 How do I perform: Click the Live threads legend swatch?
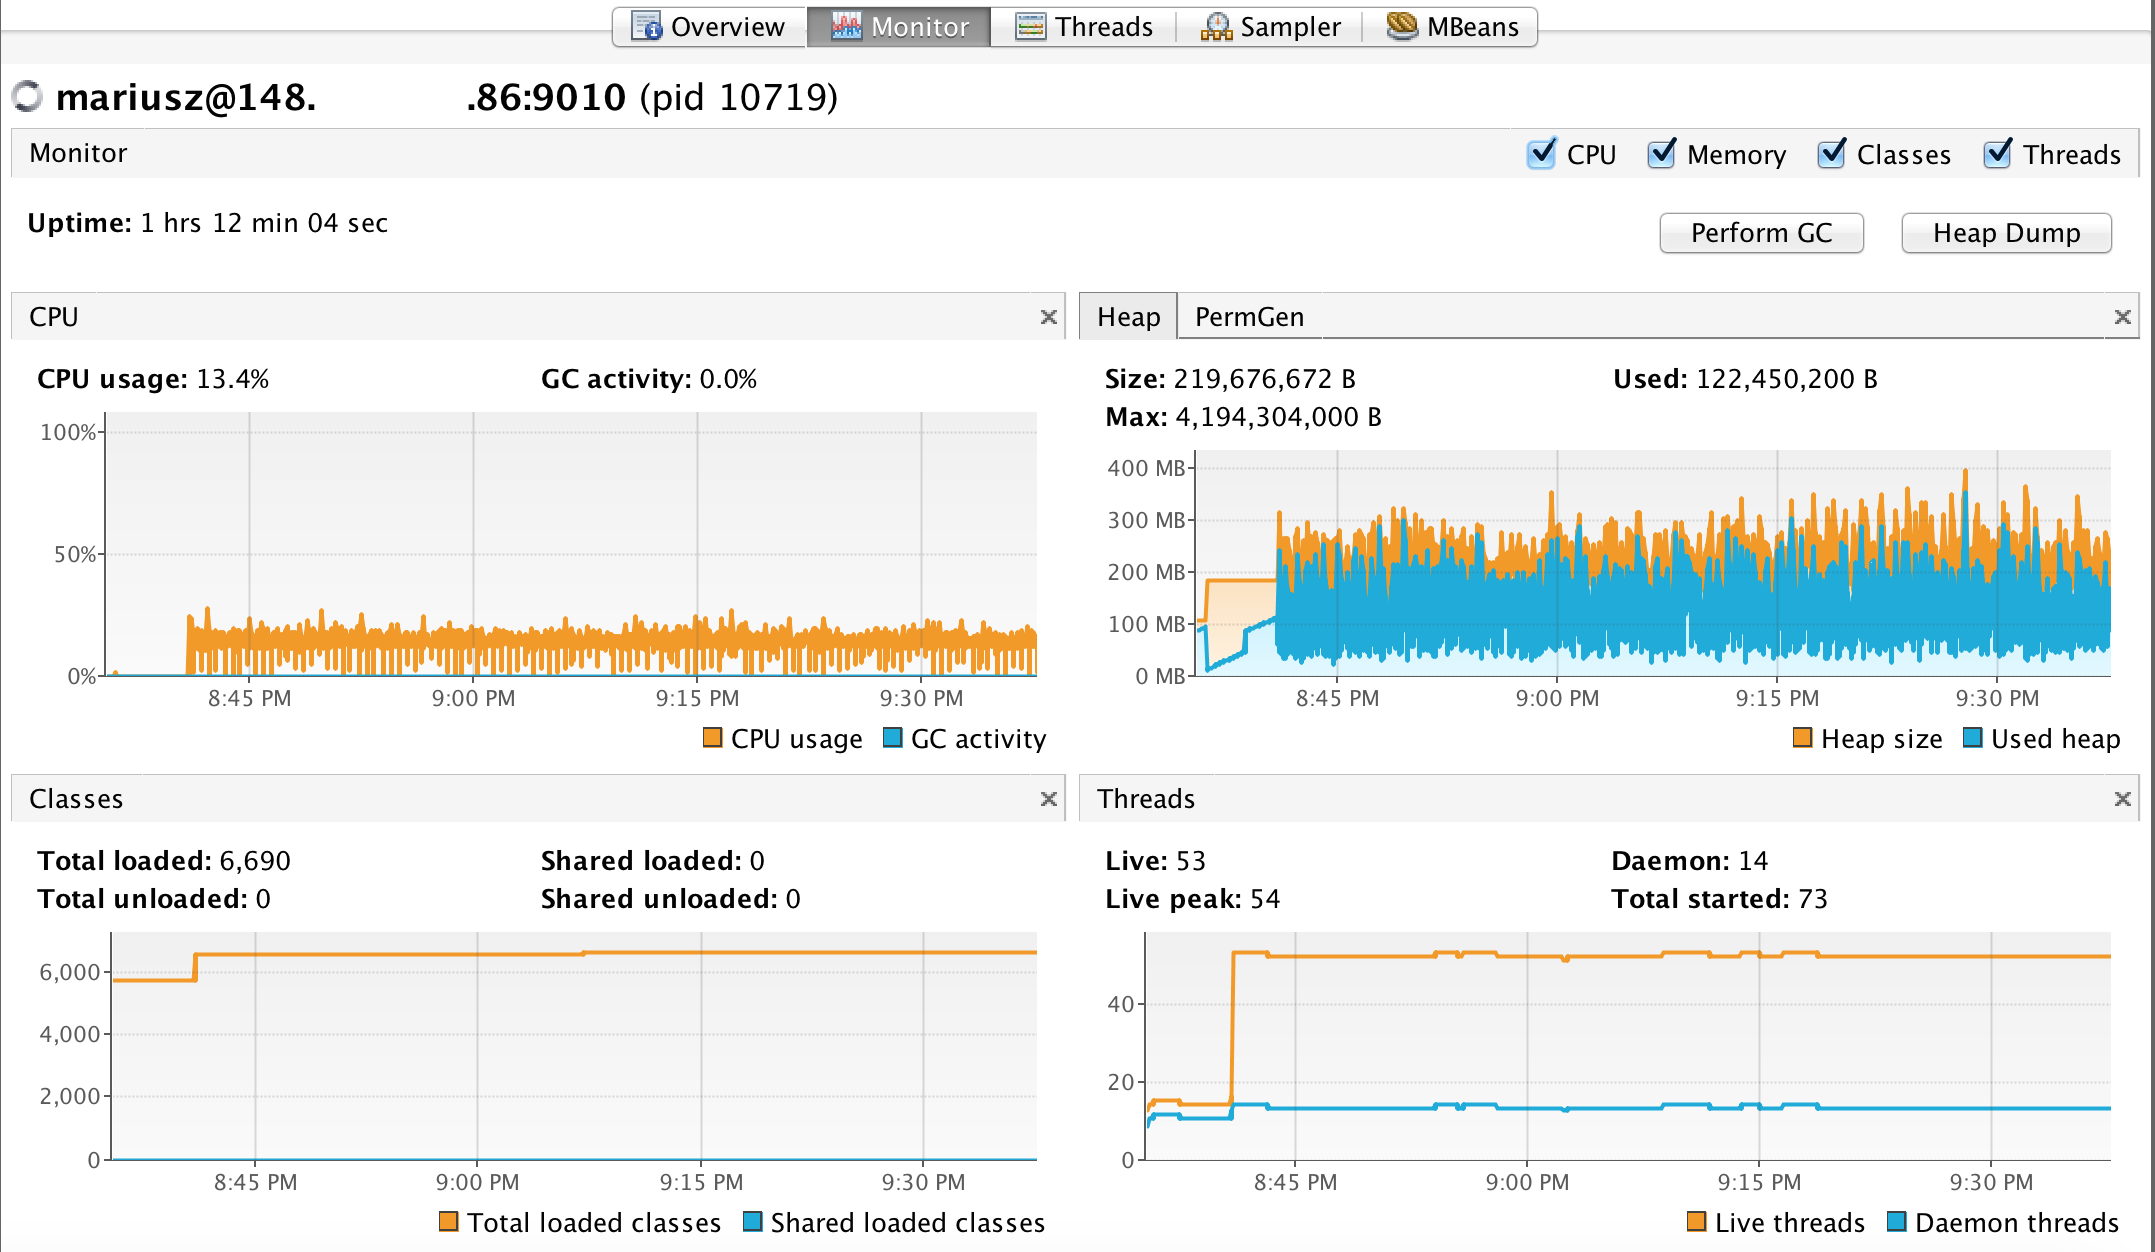coord(1697,1221)
